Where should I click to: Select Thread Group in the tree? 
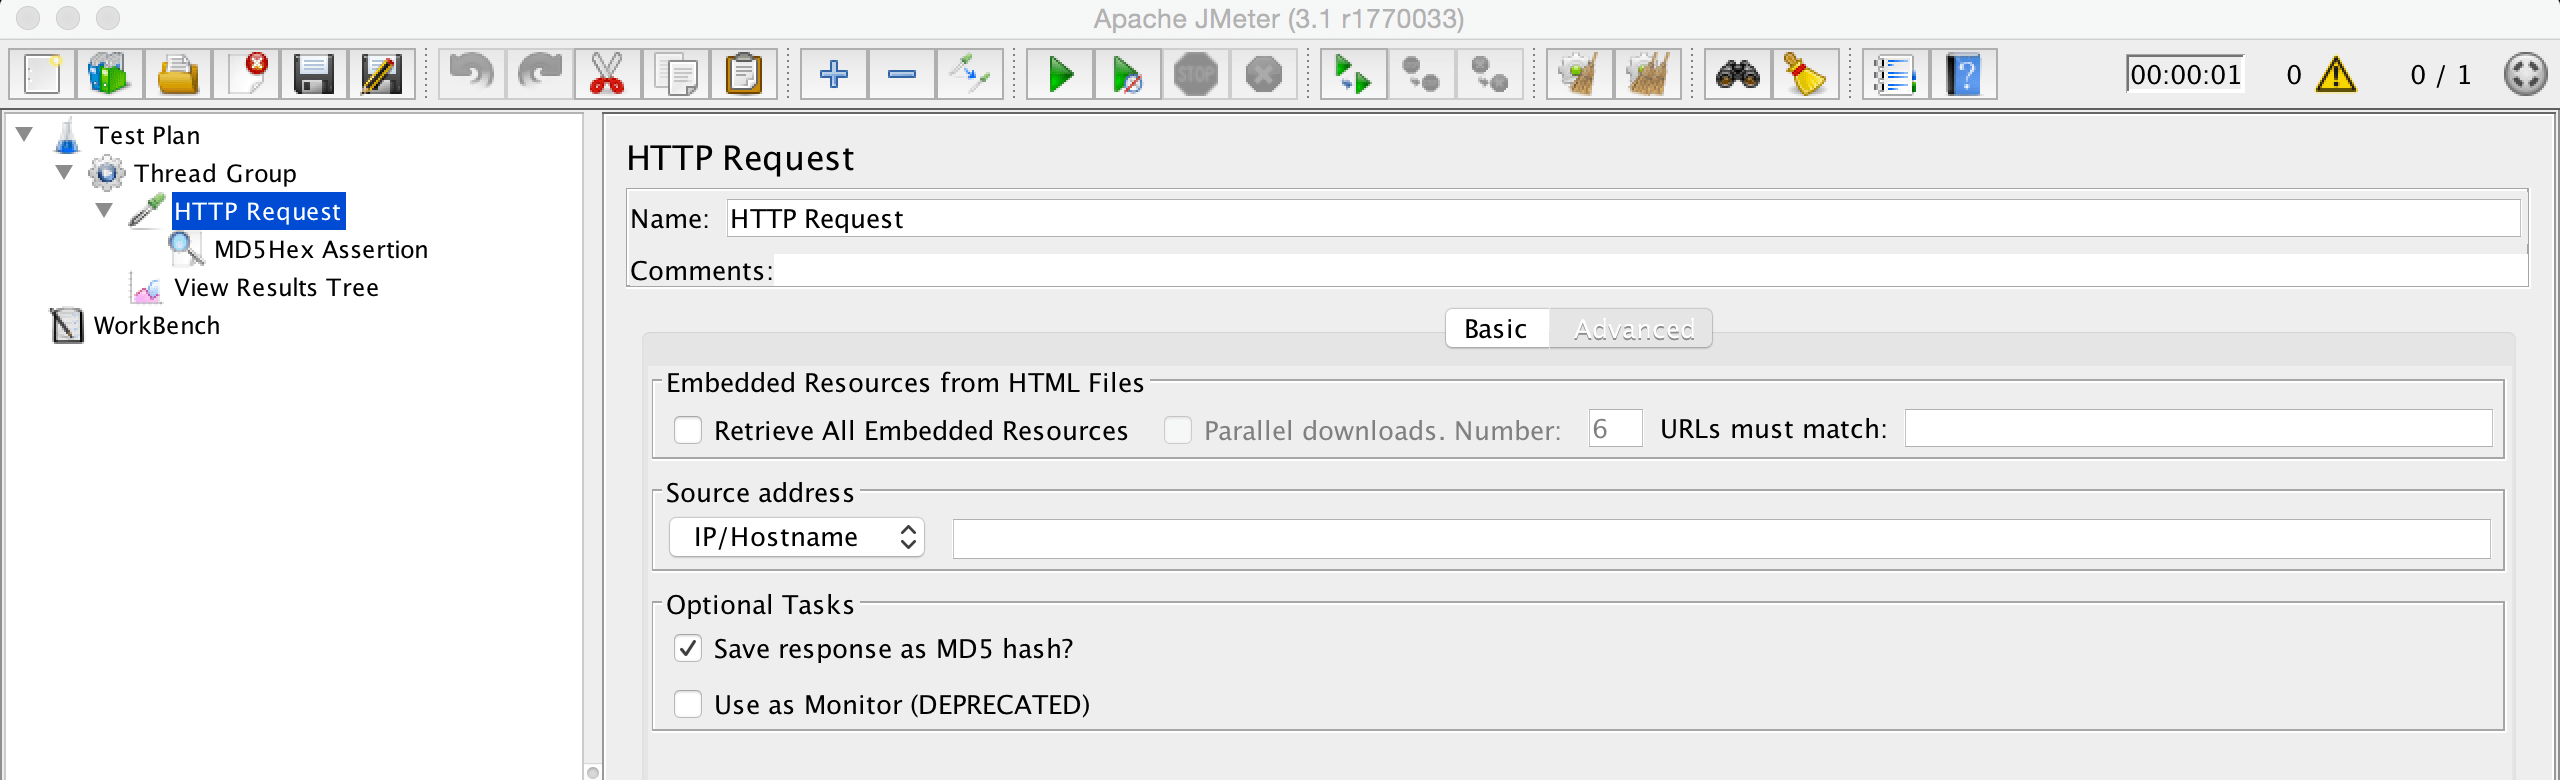pos(215,173)
